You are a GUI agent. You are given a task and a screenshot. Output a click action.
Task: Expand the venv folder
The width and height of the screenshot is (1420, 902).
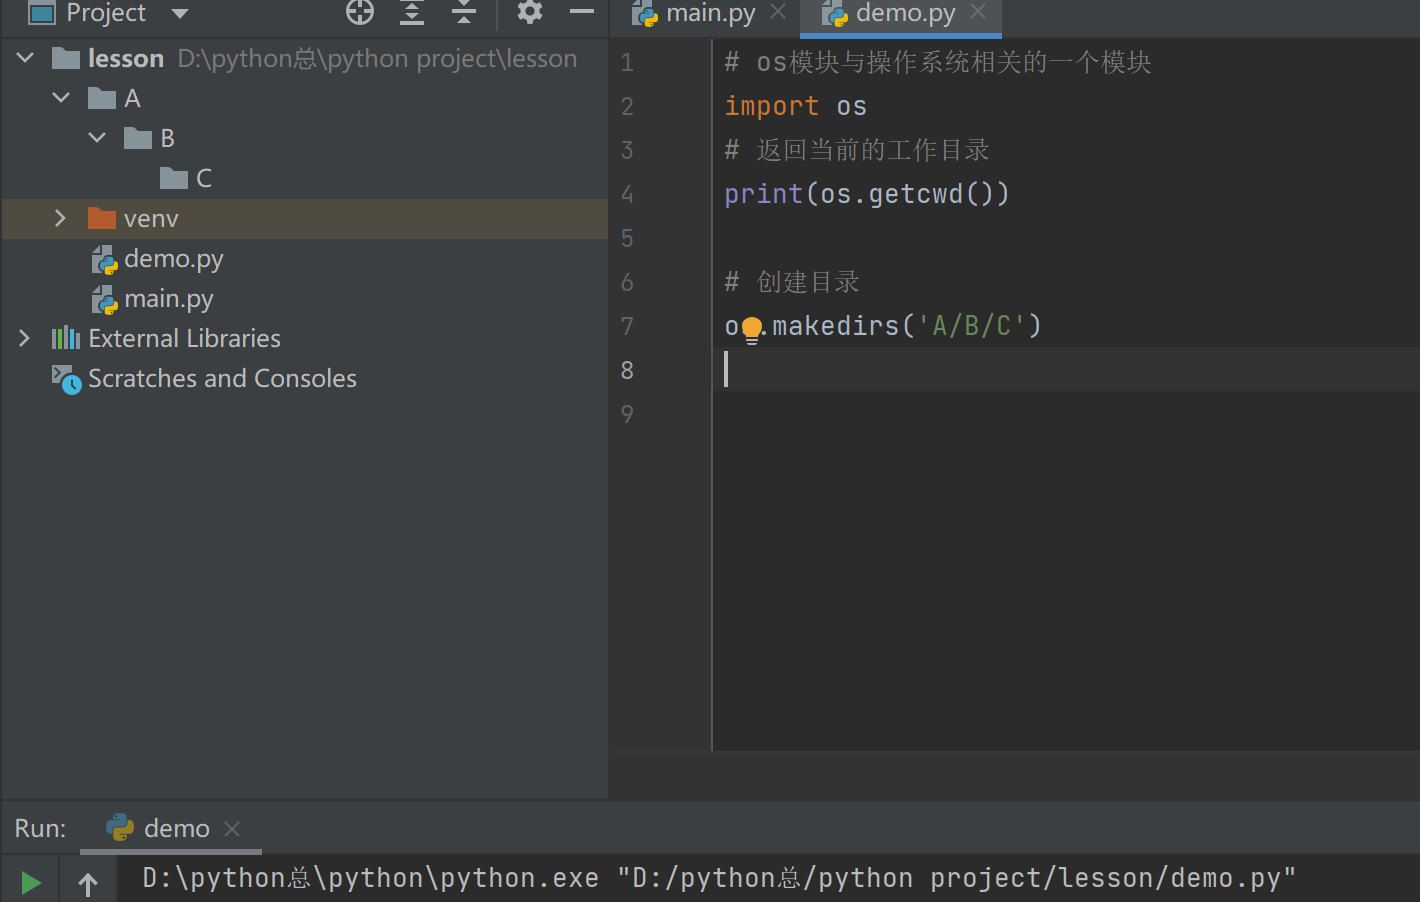tap(61, 218)
